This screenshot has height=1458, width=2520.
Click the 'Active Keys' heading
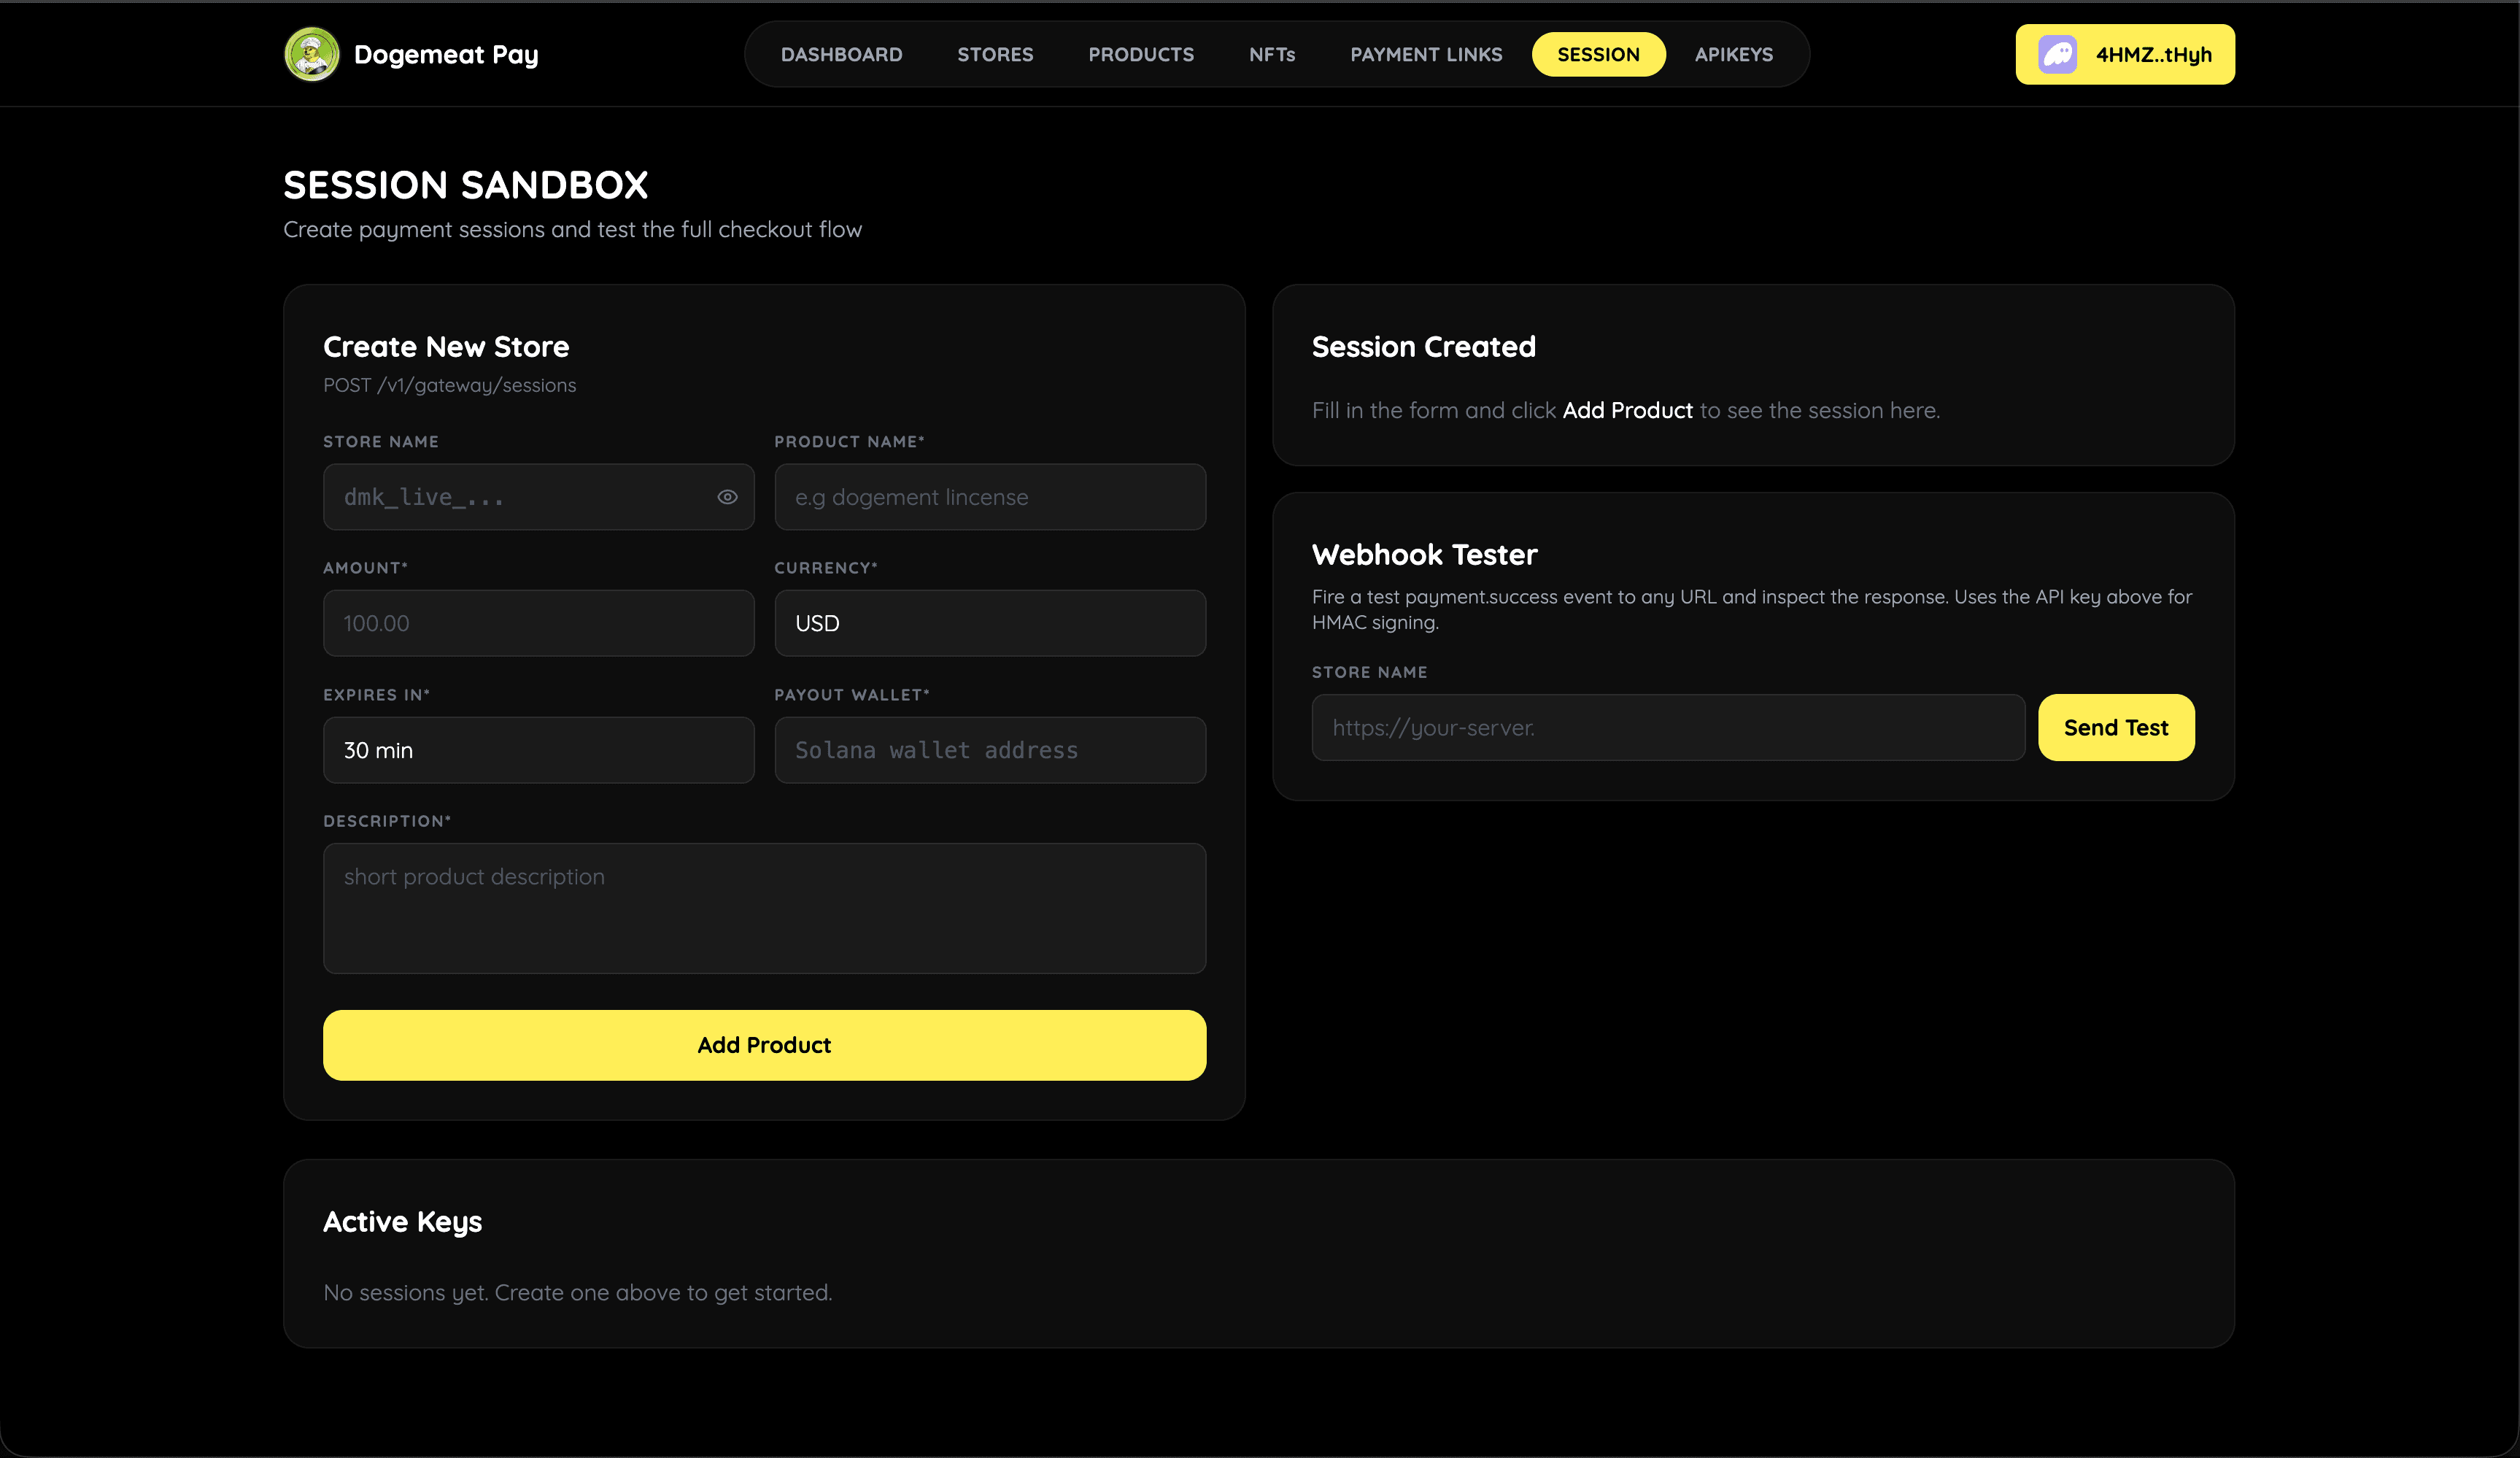click(x=402, y=1222)
